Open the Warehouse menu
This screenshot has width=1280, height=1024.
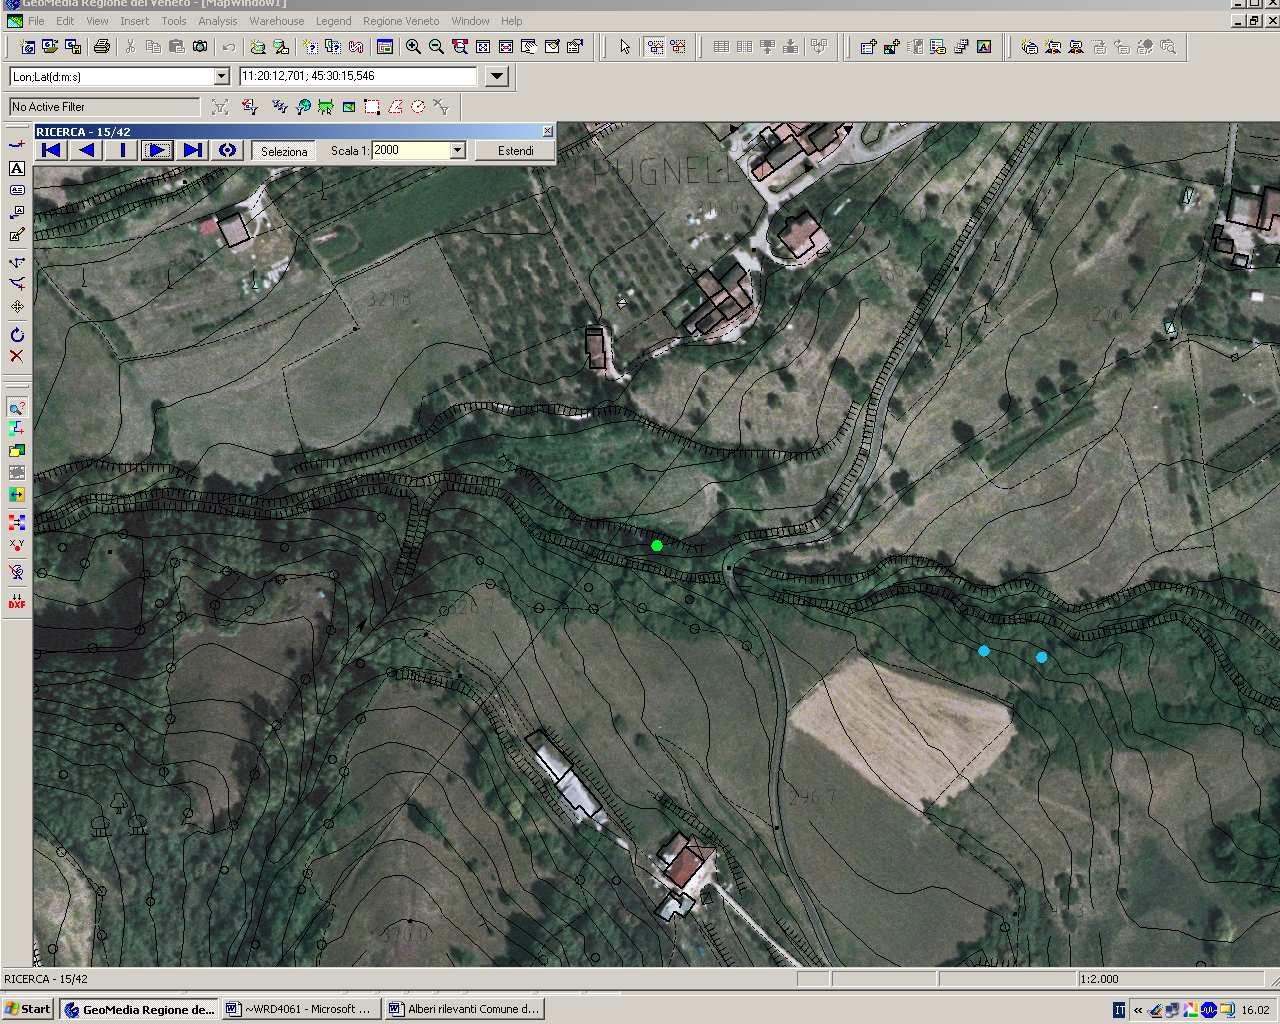277,21
